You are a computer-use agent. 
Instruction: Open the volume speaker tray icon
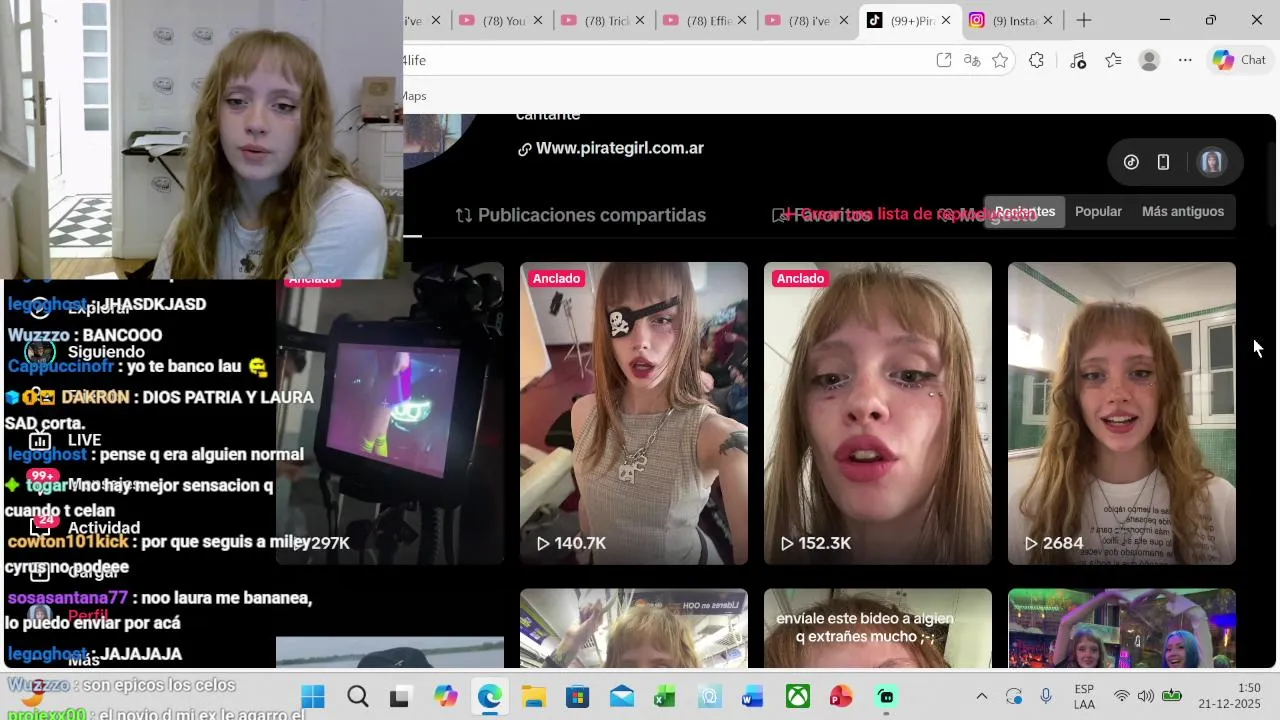point(1146,696)
